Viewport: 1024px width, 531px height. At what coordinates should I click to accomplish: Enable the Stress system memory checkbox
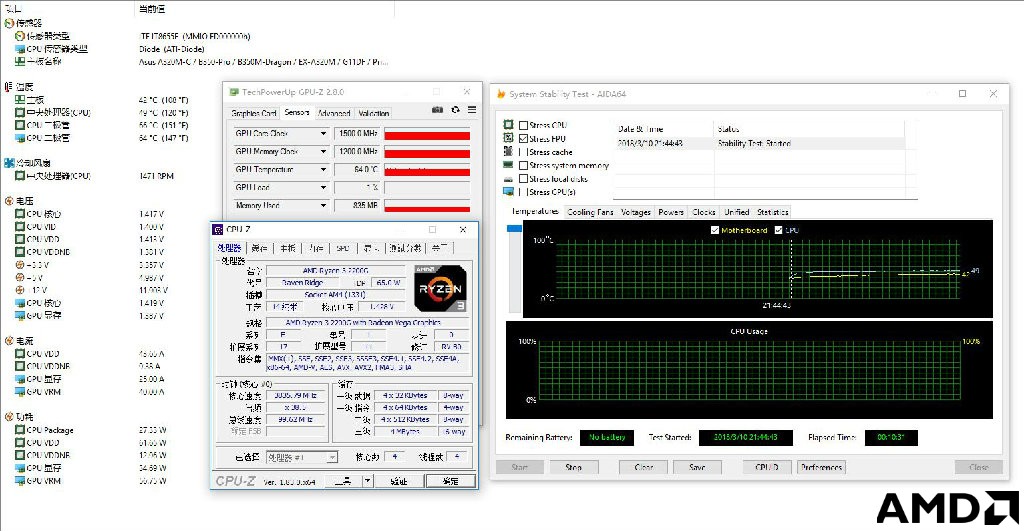point(523,165)
